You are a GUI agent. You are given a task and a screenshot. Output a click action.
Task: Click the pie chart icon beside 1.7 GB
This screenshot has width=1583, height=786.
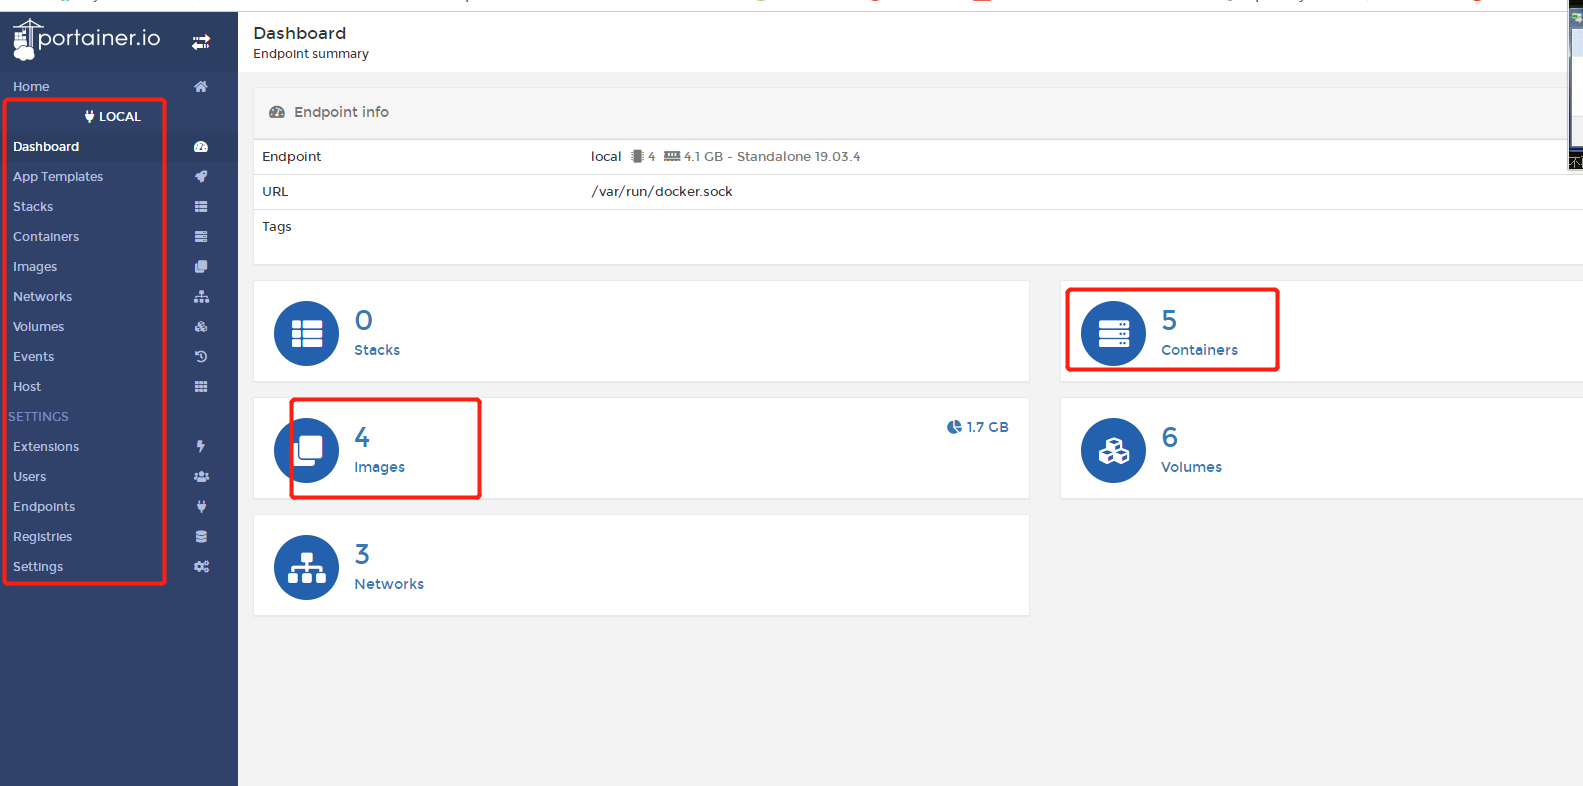(x=954, y=427)
